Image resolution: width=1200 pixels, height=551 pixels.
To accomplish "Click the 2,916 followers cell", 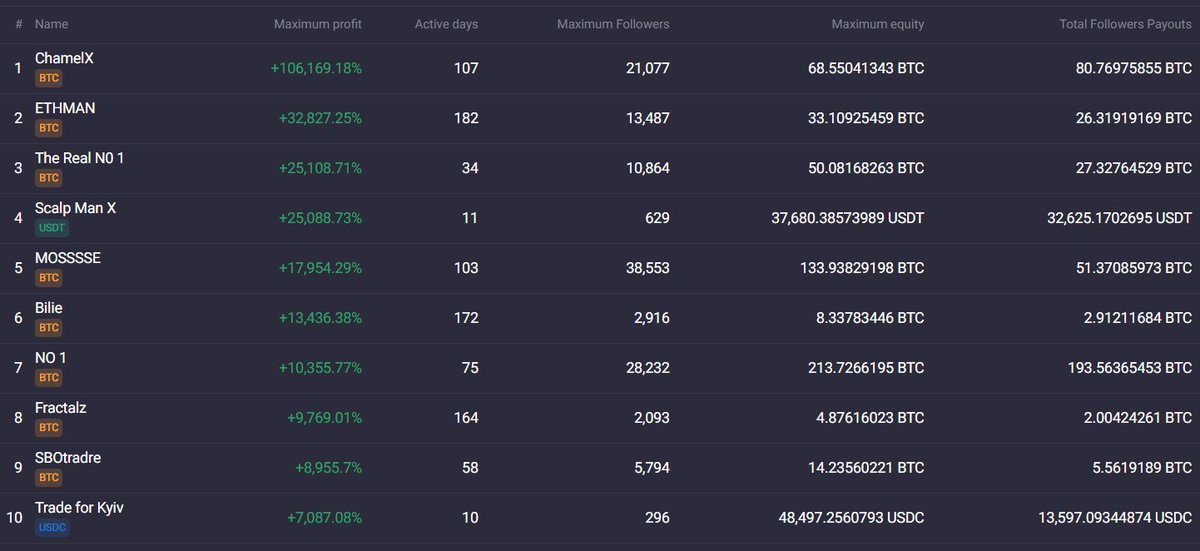I will [652, 318].
